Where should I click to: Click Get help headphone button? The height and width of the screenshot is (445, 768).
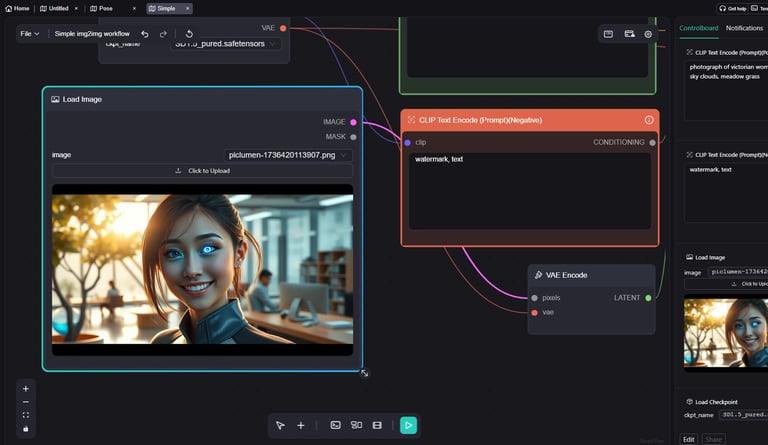(x=732, y=8)
